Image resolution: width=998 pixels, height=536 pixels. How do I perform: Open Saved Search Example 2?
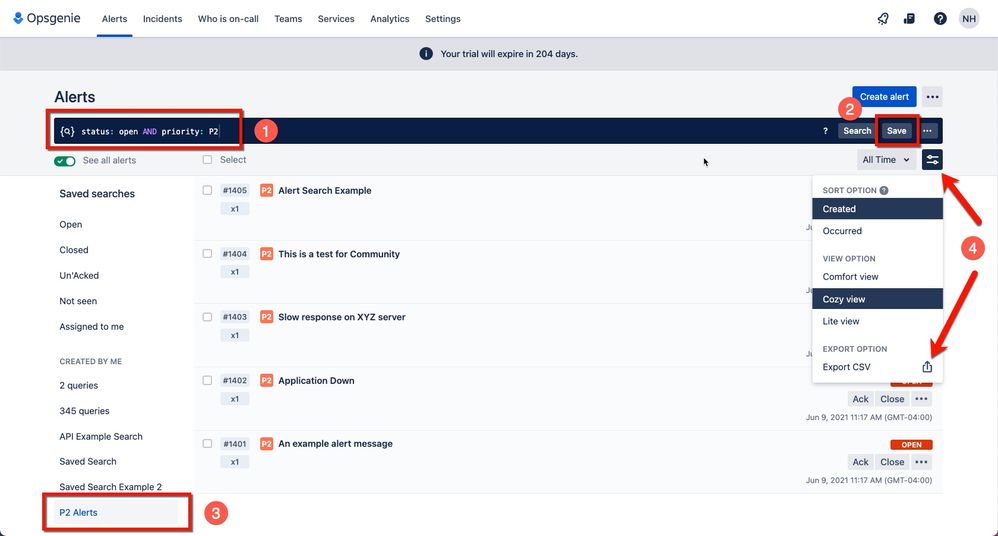coord(111,487)
